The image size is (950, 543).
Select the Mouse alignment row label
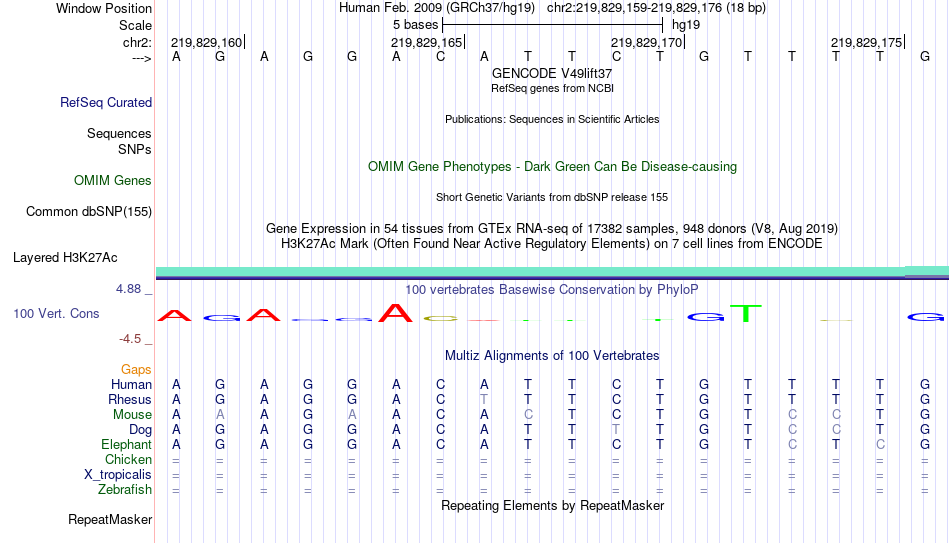click(x=132, y=415)
